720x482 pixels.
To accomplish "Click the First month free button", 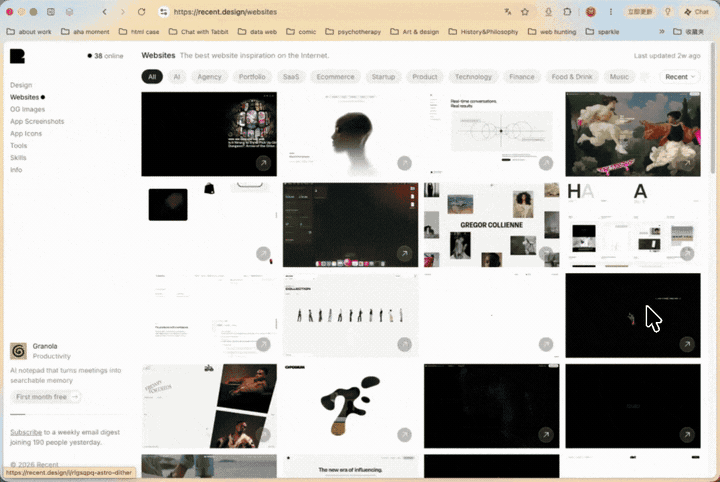I will point(46,397).
